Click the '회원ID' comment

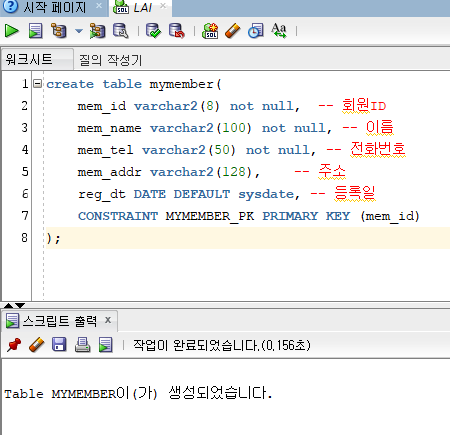point(364,106)
